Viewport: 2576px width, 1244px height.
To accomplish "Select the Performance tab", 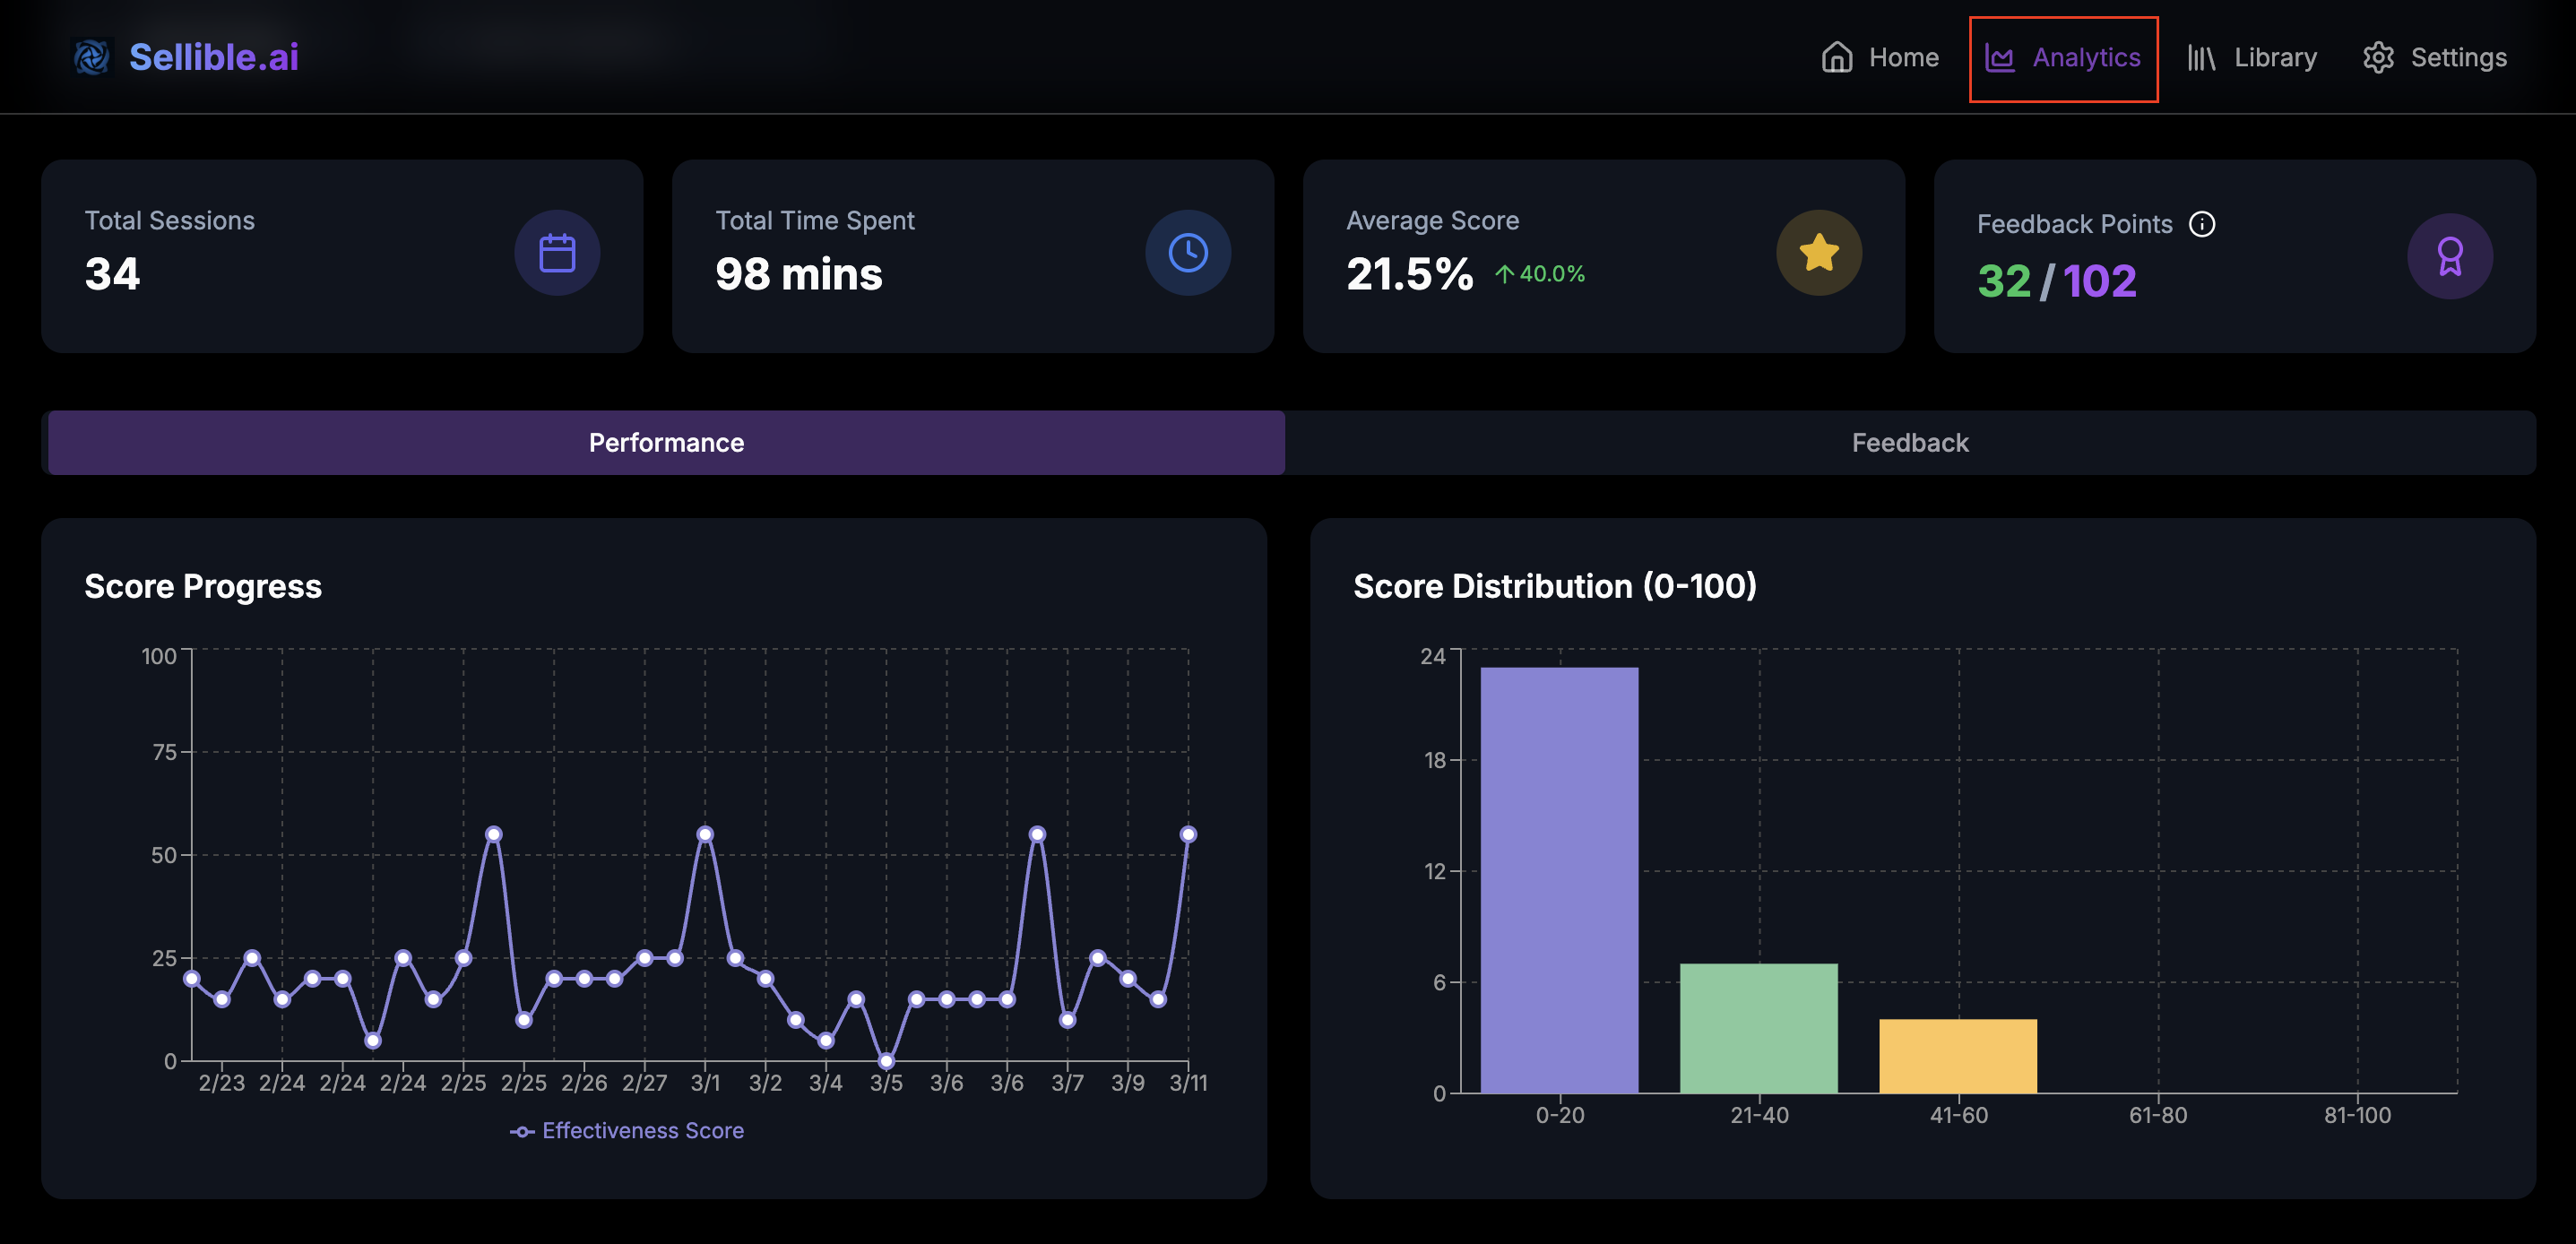I will pos(666,442).
